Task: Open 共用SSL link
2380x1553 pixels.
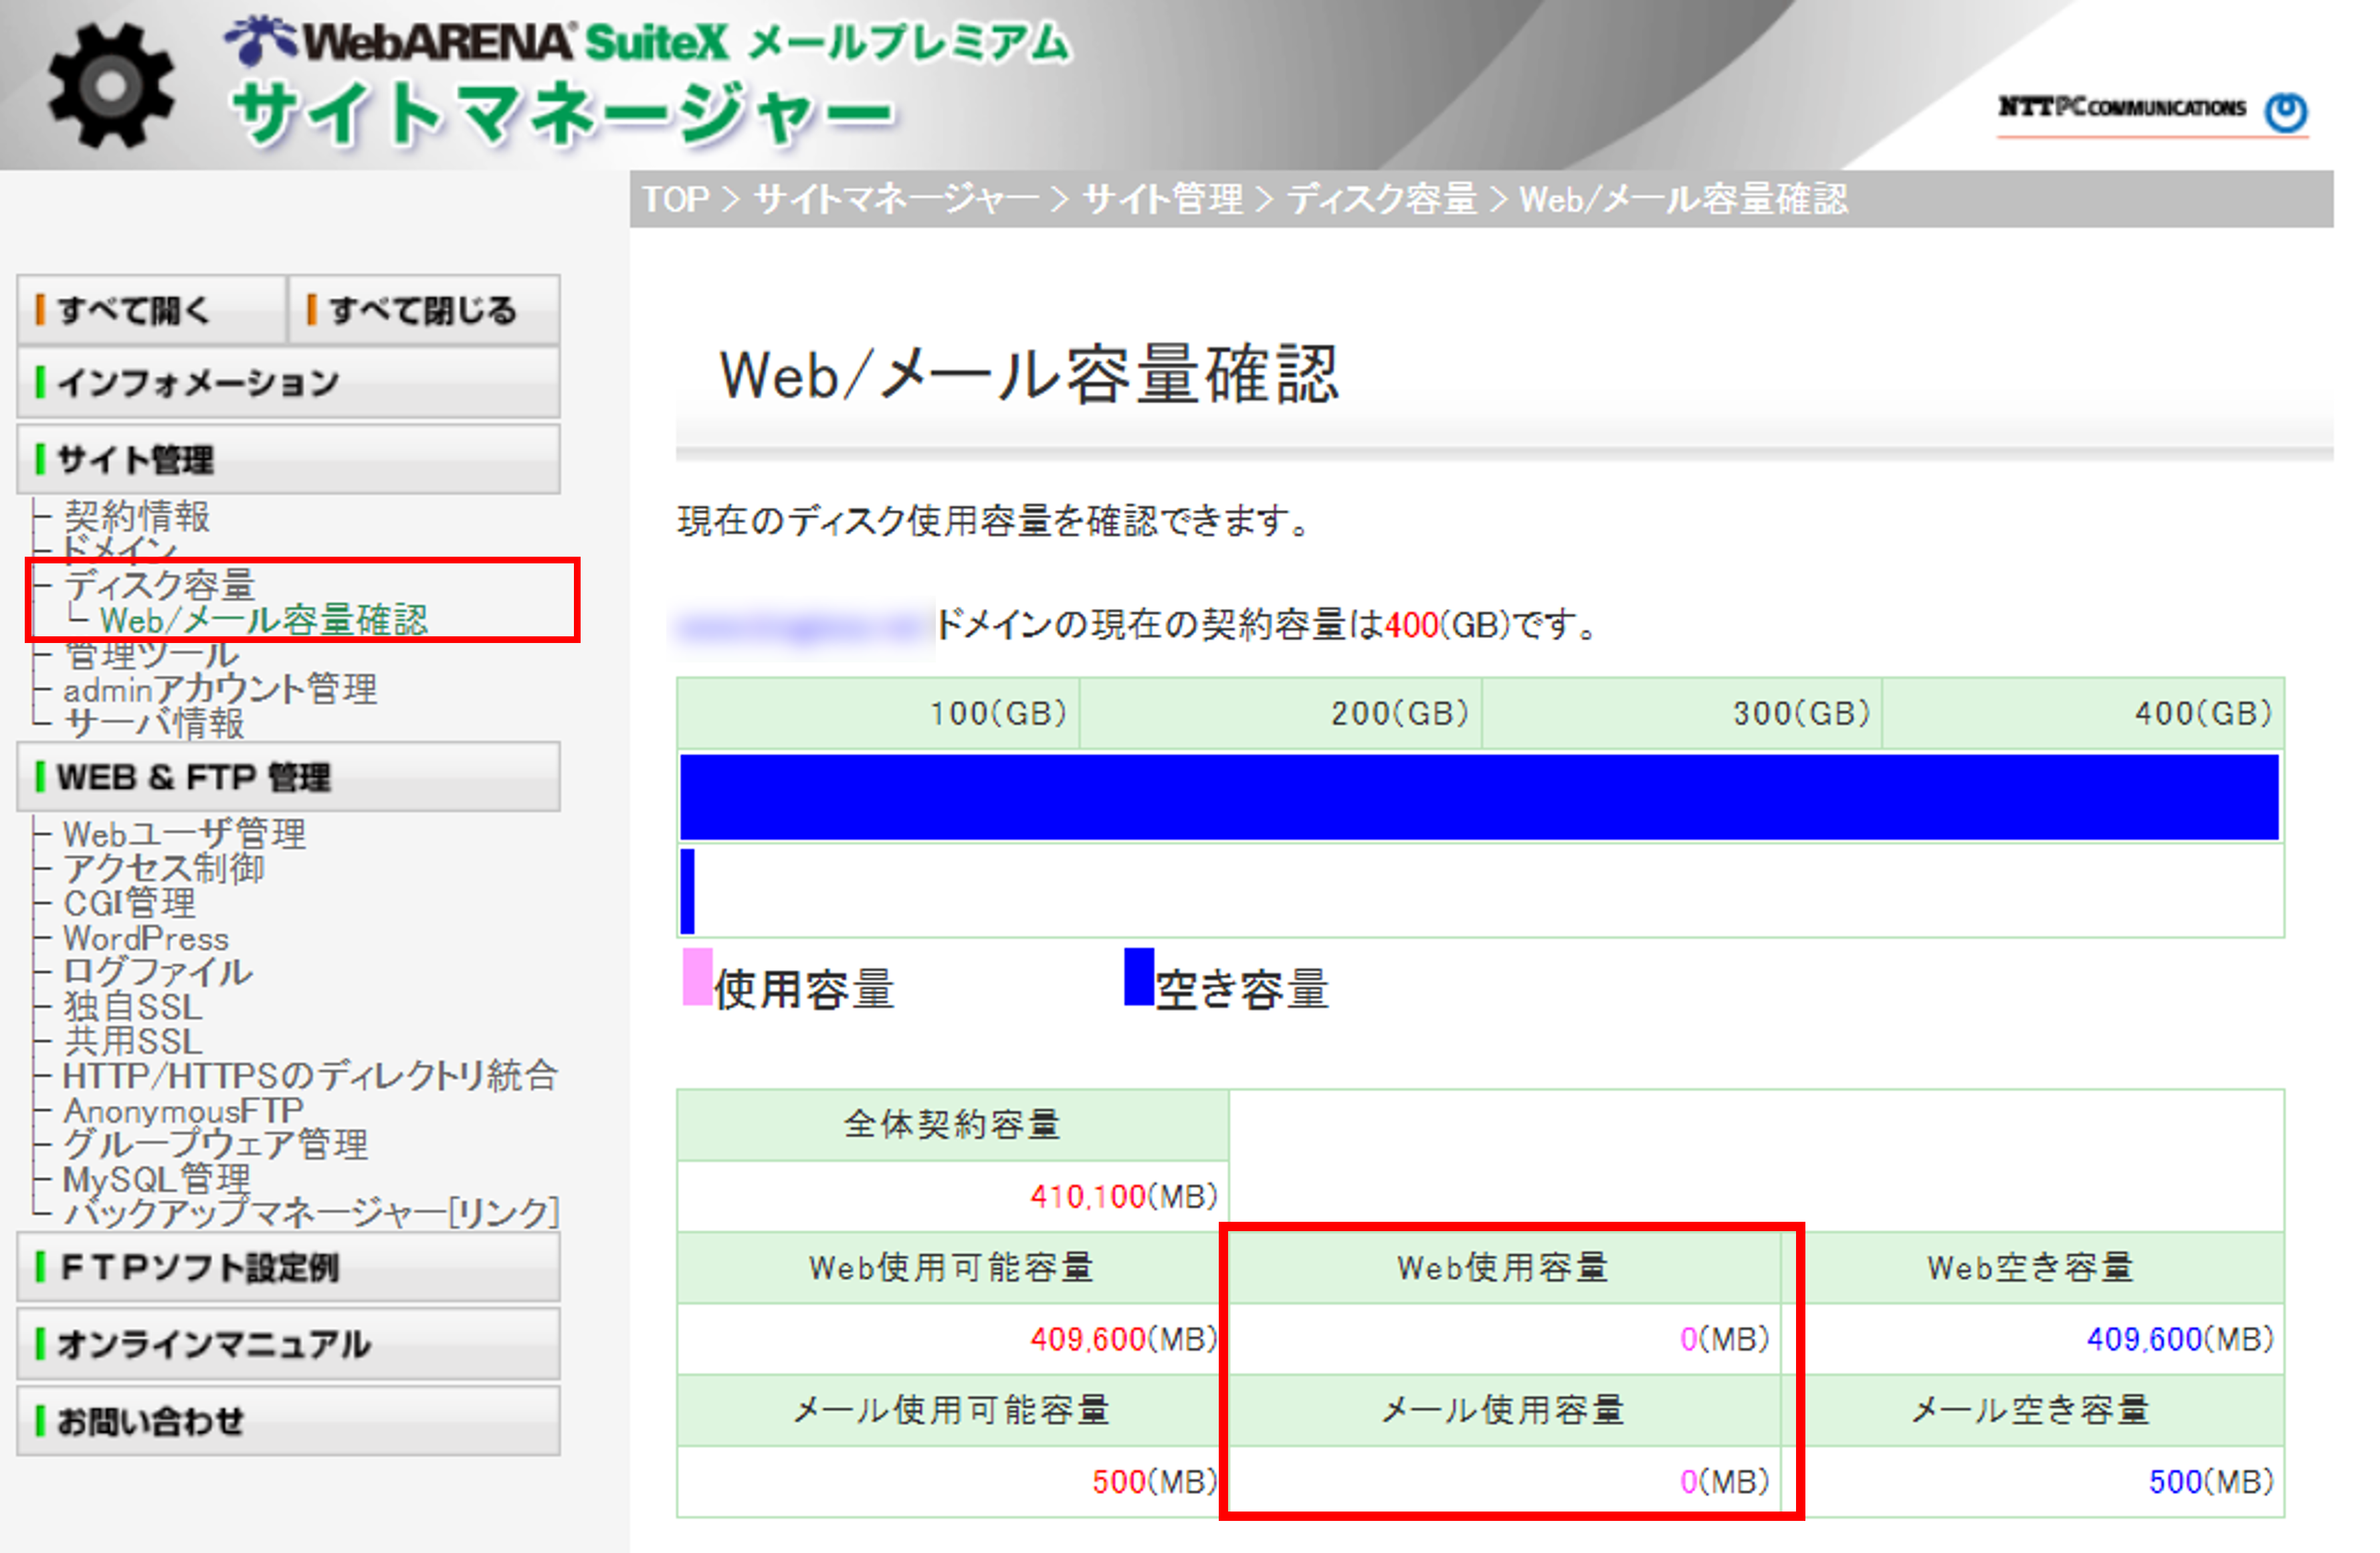Action: (x=133, y=1041)
